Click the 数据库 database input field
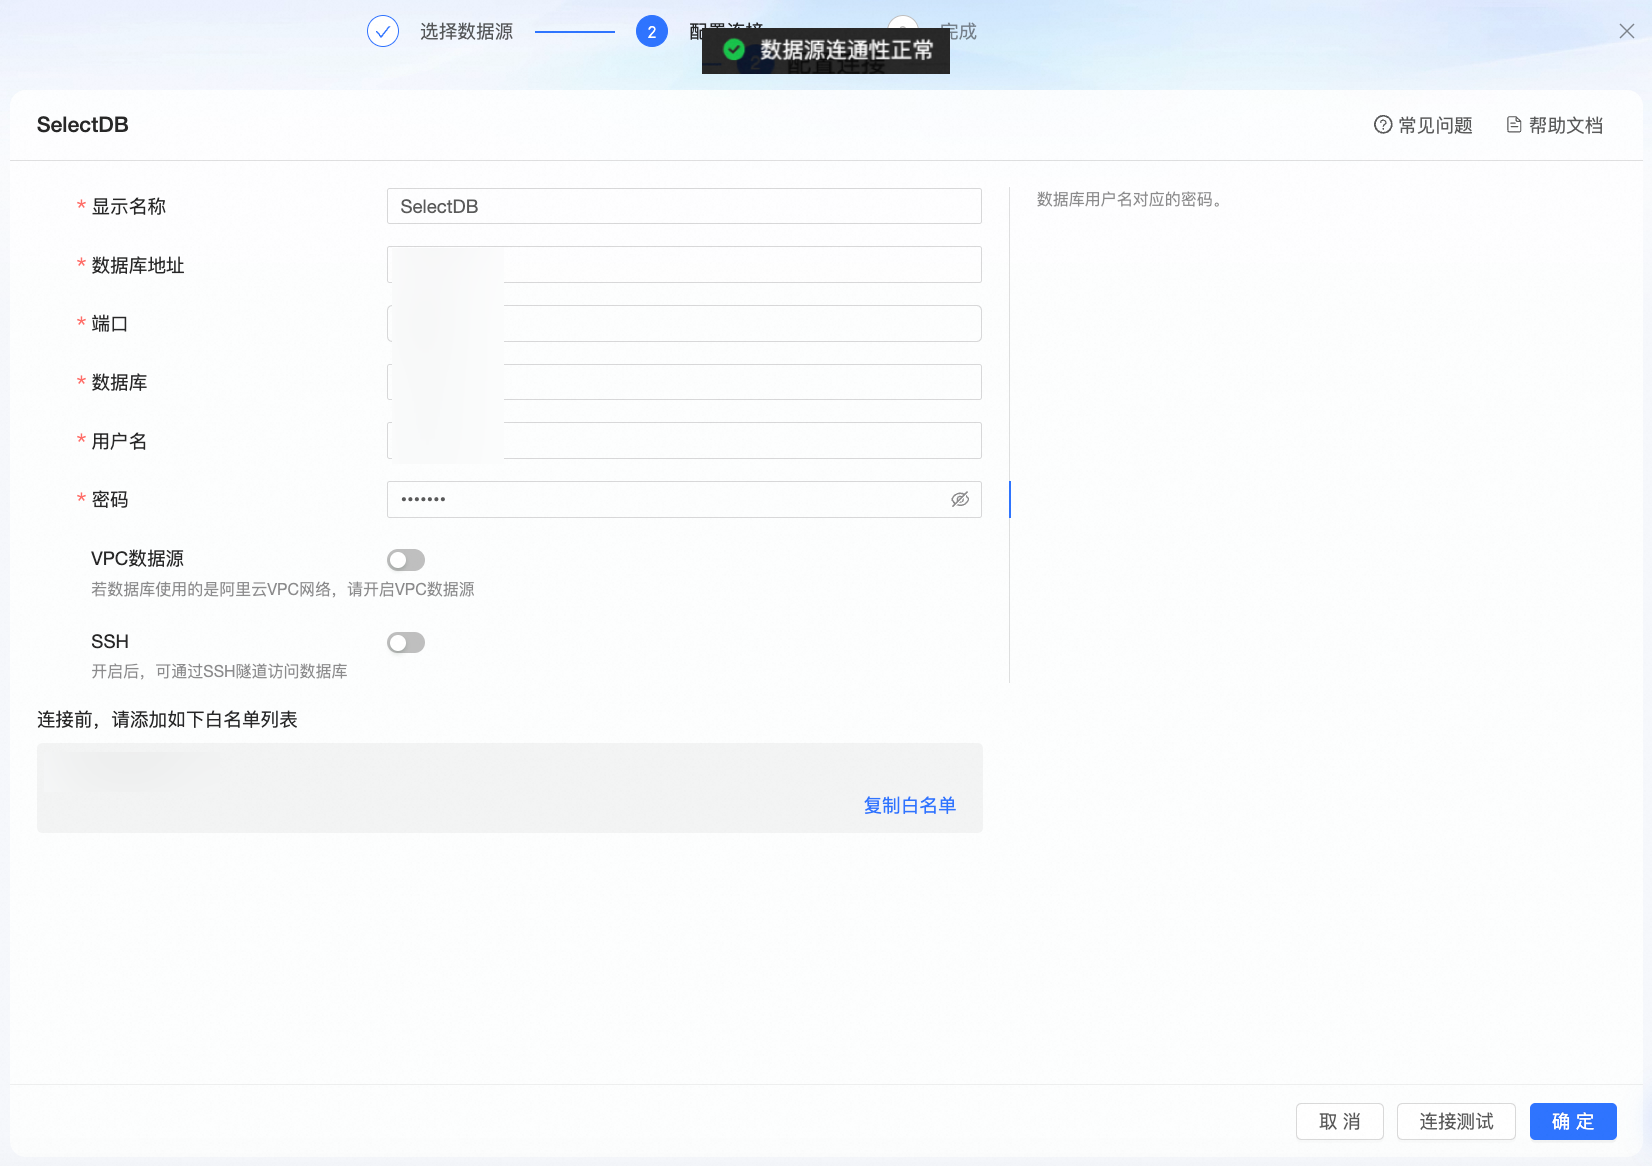This screenshot has height=1166, width=1652. pos(684,382)
